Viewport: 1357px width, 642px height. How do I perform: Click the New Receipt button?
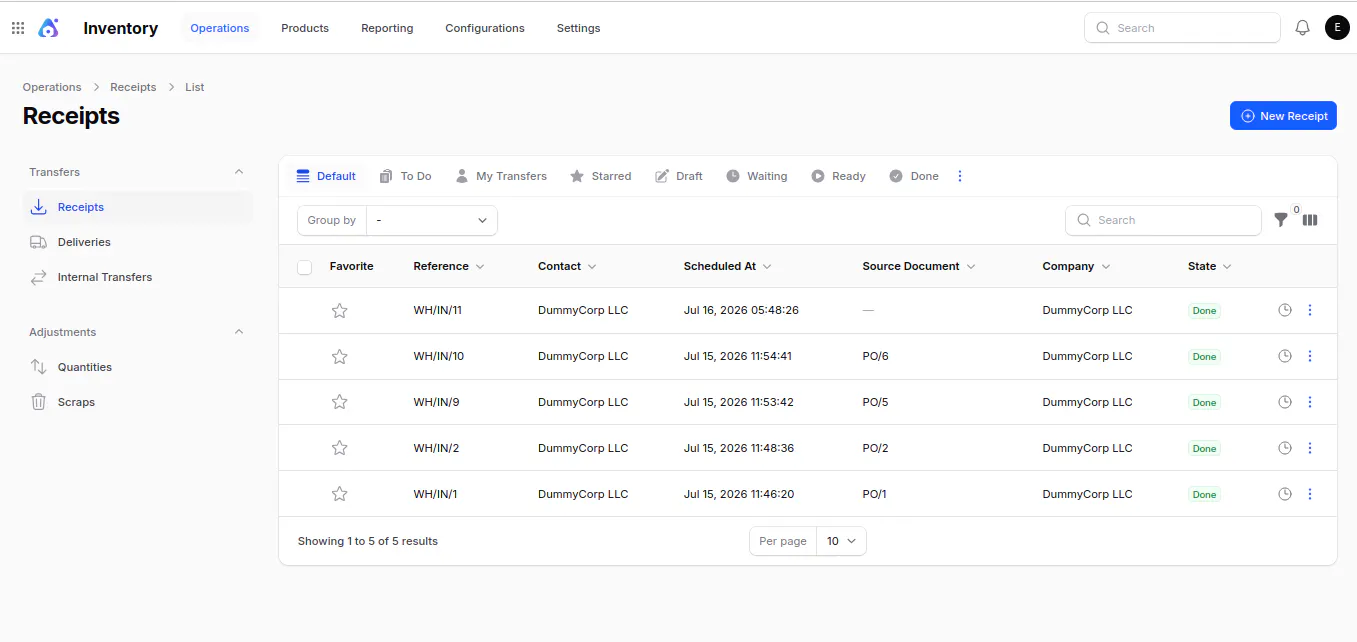click(1283, 116)
